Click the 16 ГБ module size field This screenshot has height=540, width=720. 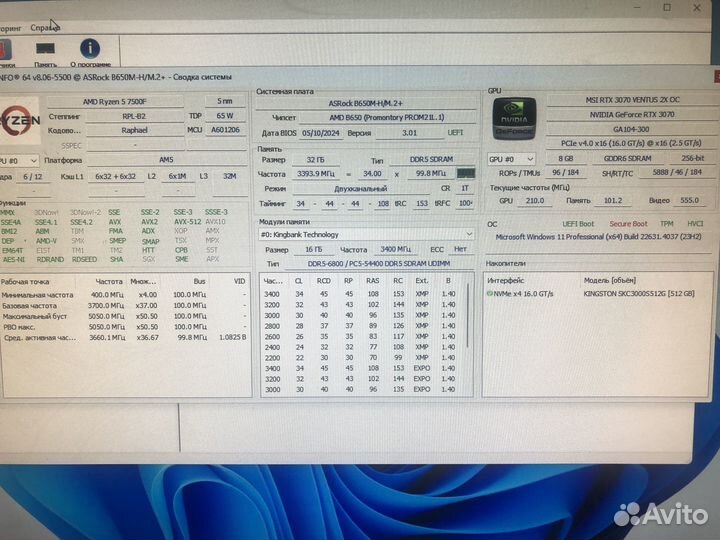tap(314, 249)
